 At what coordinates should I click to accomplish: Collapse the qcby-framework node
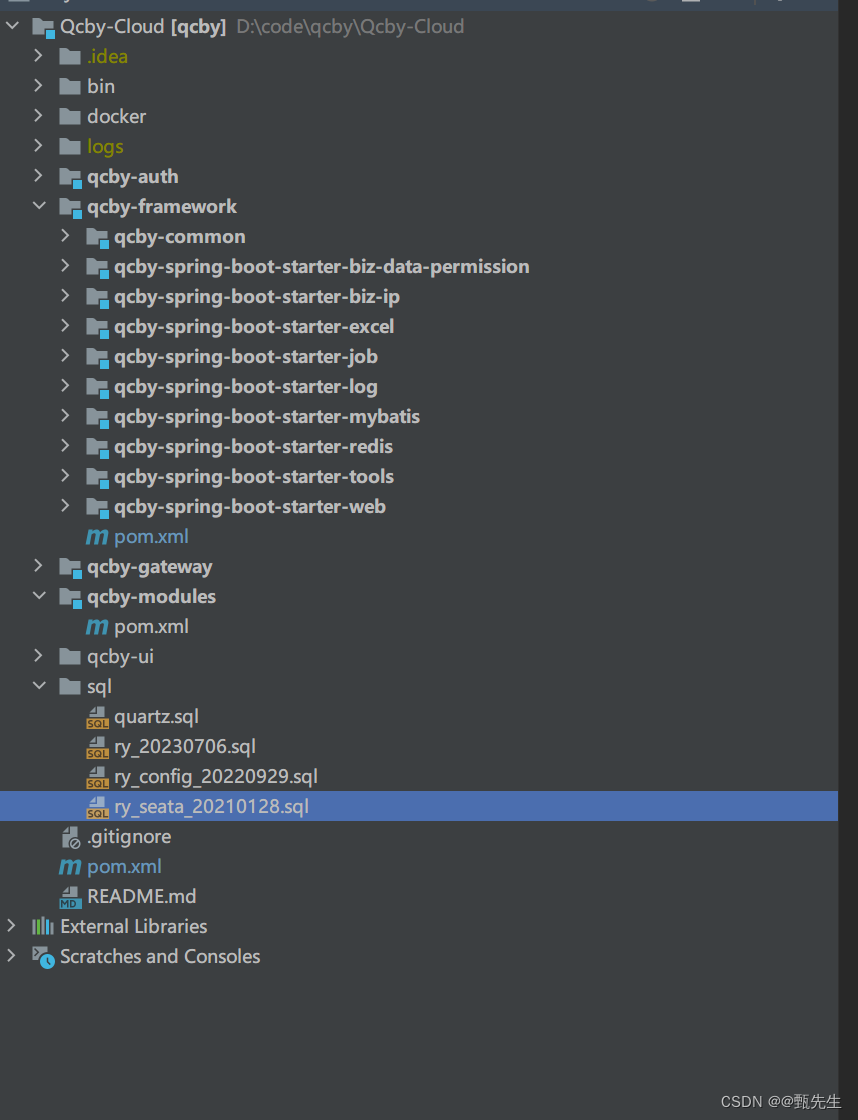[x=38, y=206]
